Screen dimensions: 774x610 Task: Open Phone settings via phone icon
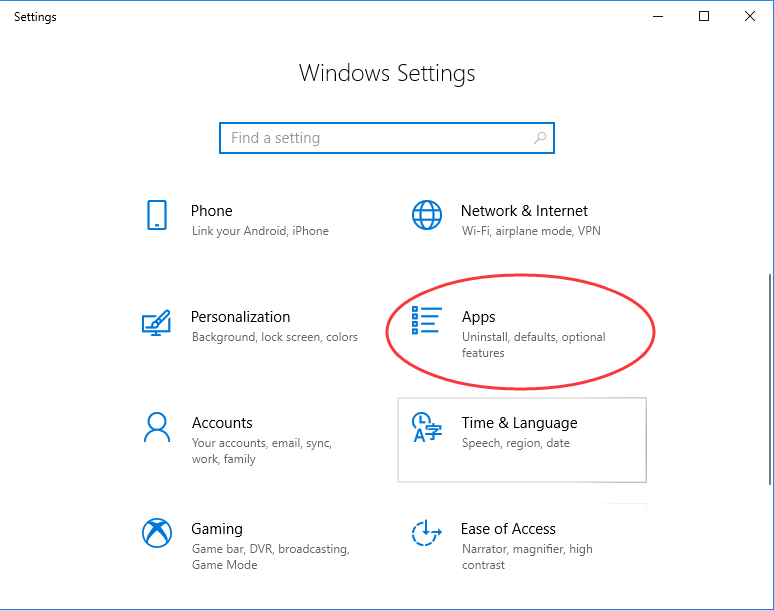click(x=157, y=215)
